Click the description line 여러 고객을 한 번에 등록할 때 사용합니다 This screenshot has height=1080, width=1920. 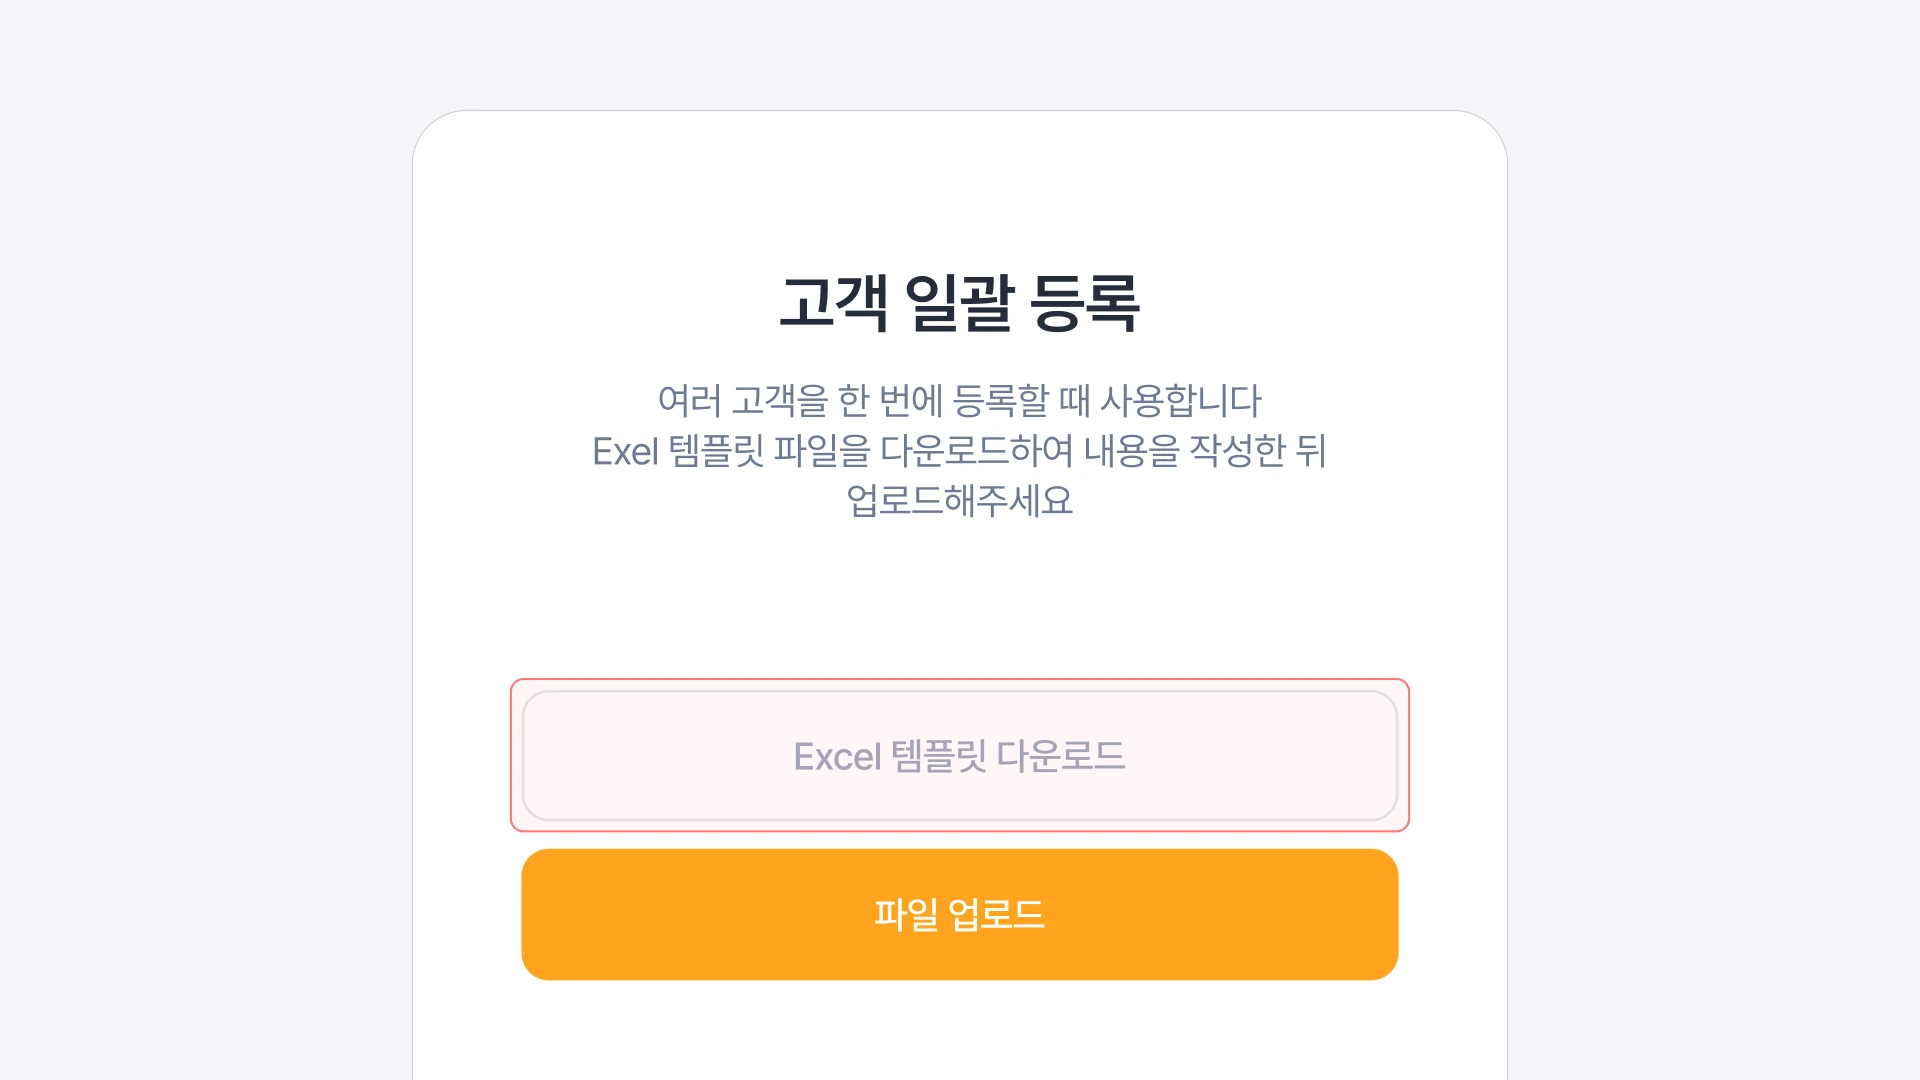click(x=960, y=400)
